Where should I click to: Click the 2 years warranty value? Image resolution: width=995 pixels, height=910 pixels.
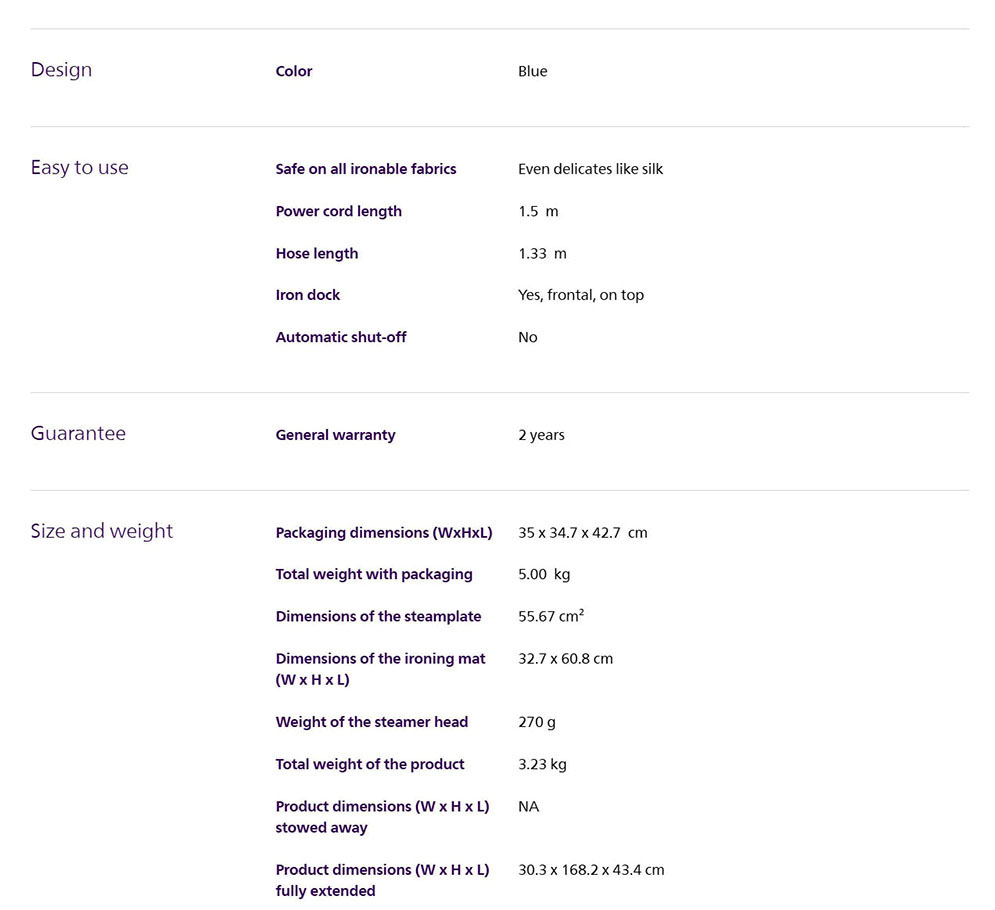click(541, 435)
